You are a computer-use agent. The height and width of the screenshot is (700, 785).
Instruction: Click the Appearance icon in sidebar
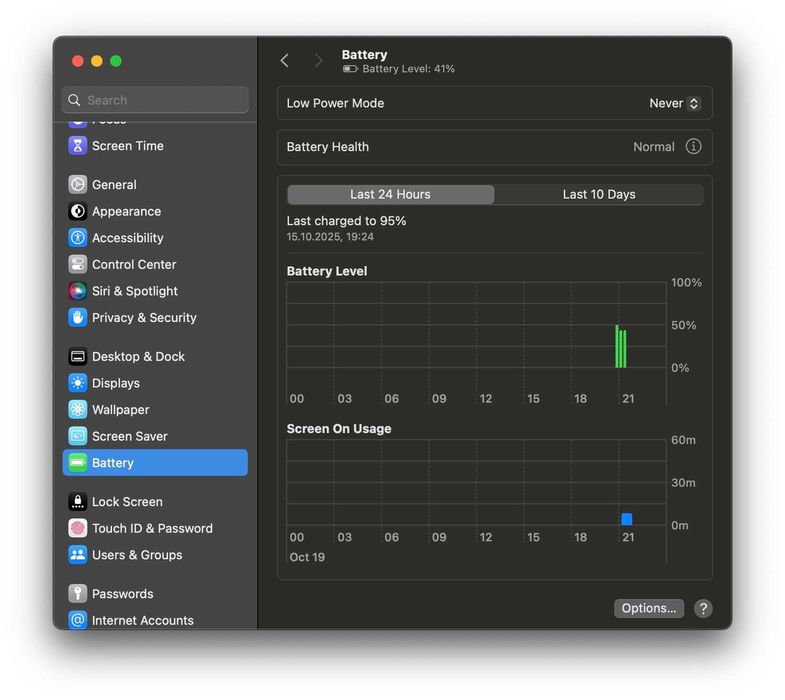77,211
